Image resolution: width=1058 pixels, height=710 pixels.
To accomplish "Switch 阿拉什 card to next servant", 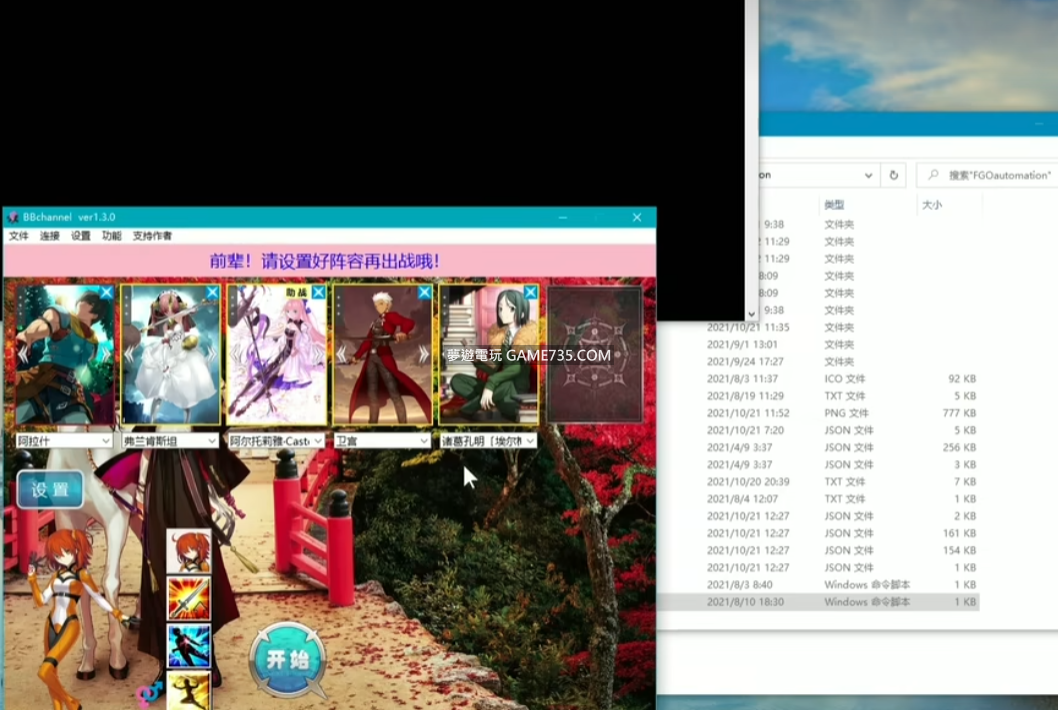I will point(105,354).
